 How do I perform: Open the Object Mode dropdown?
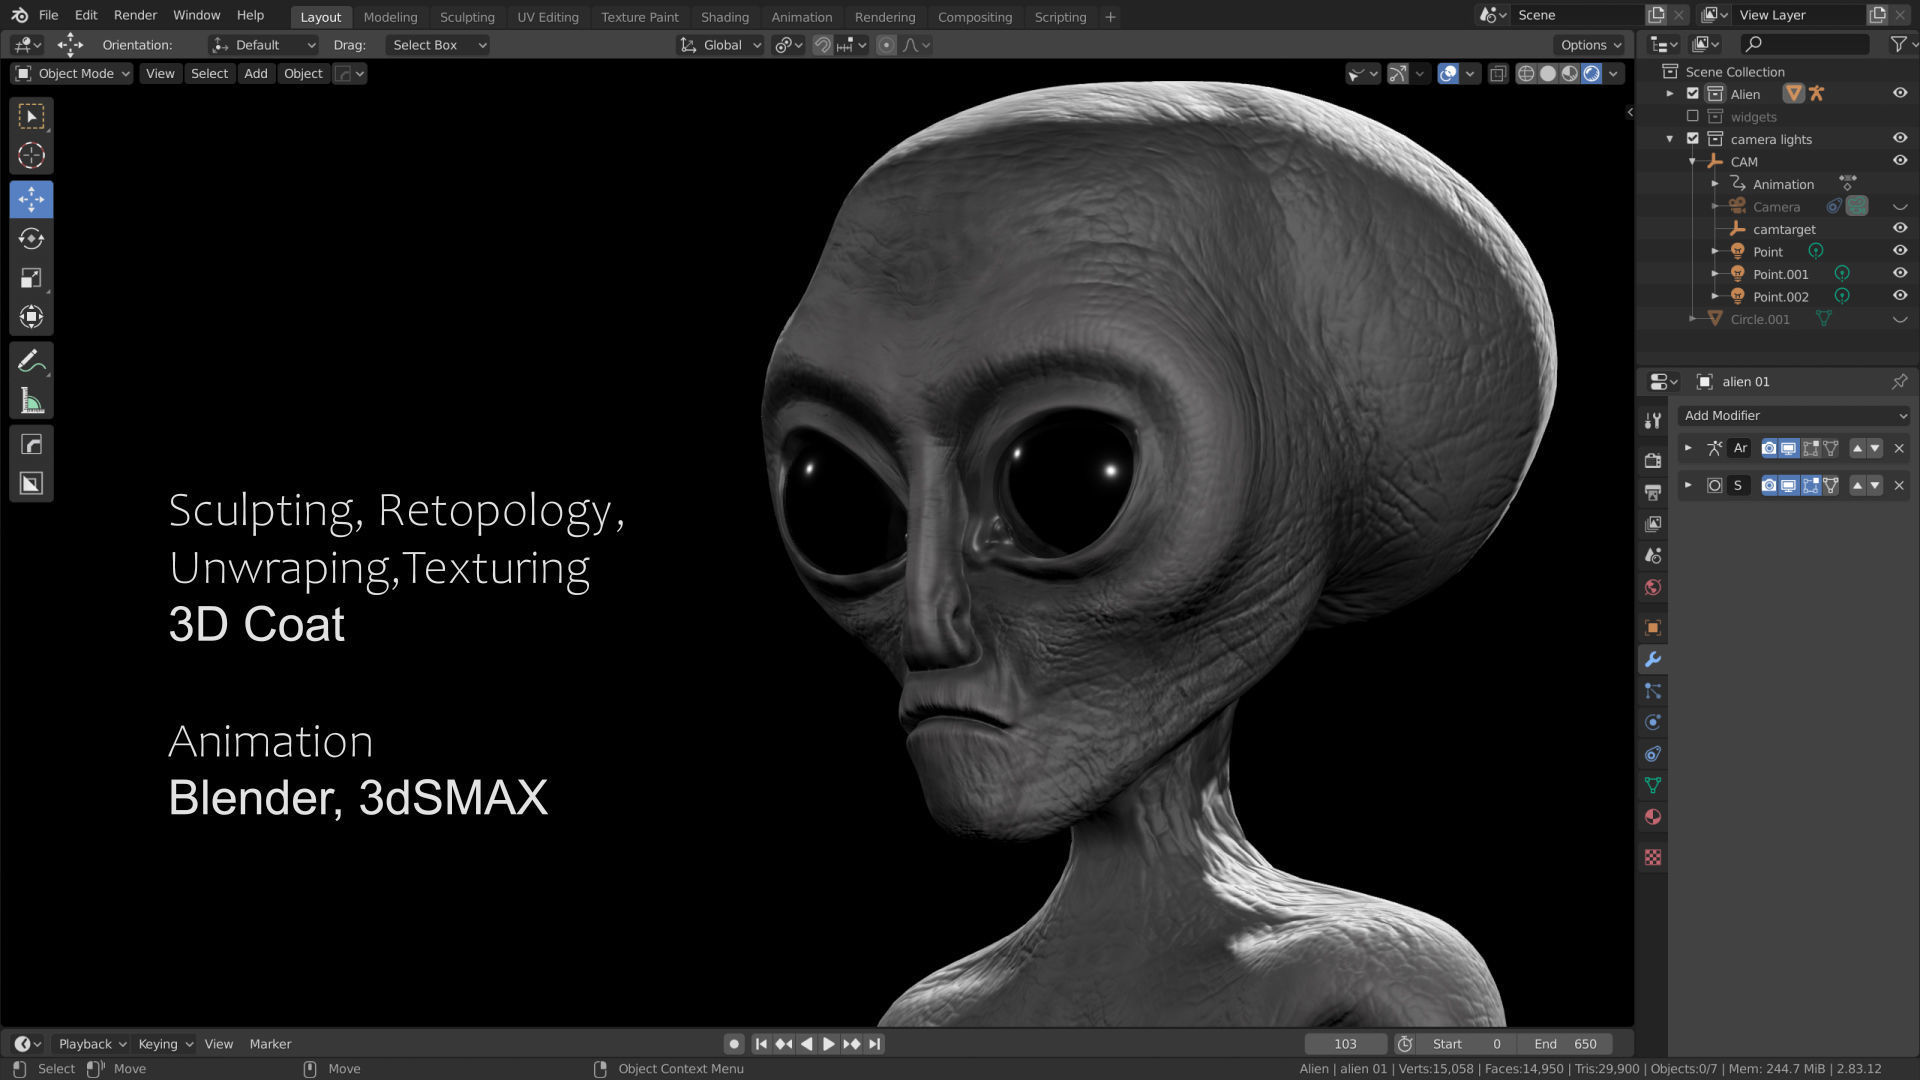tap(72, 73)
